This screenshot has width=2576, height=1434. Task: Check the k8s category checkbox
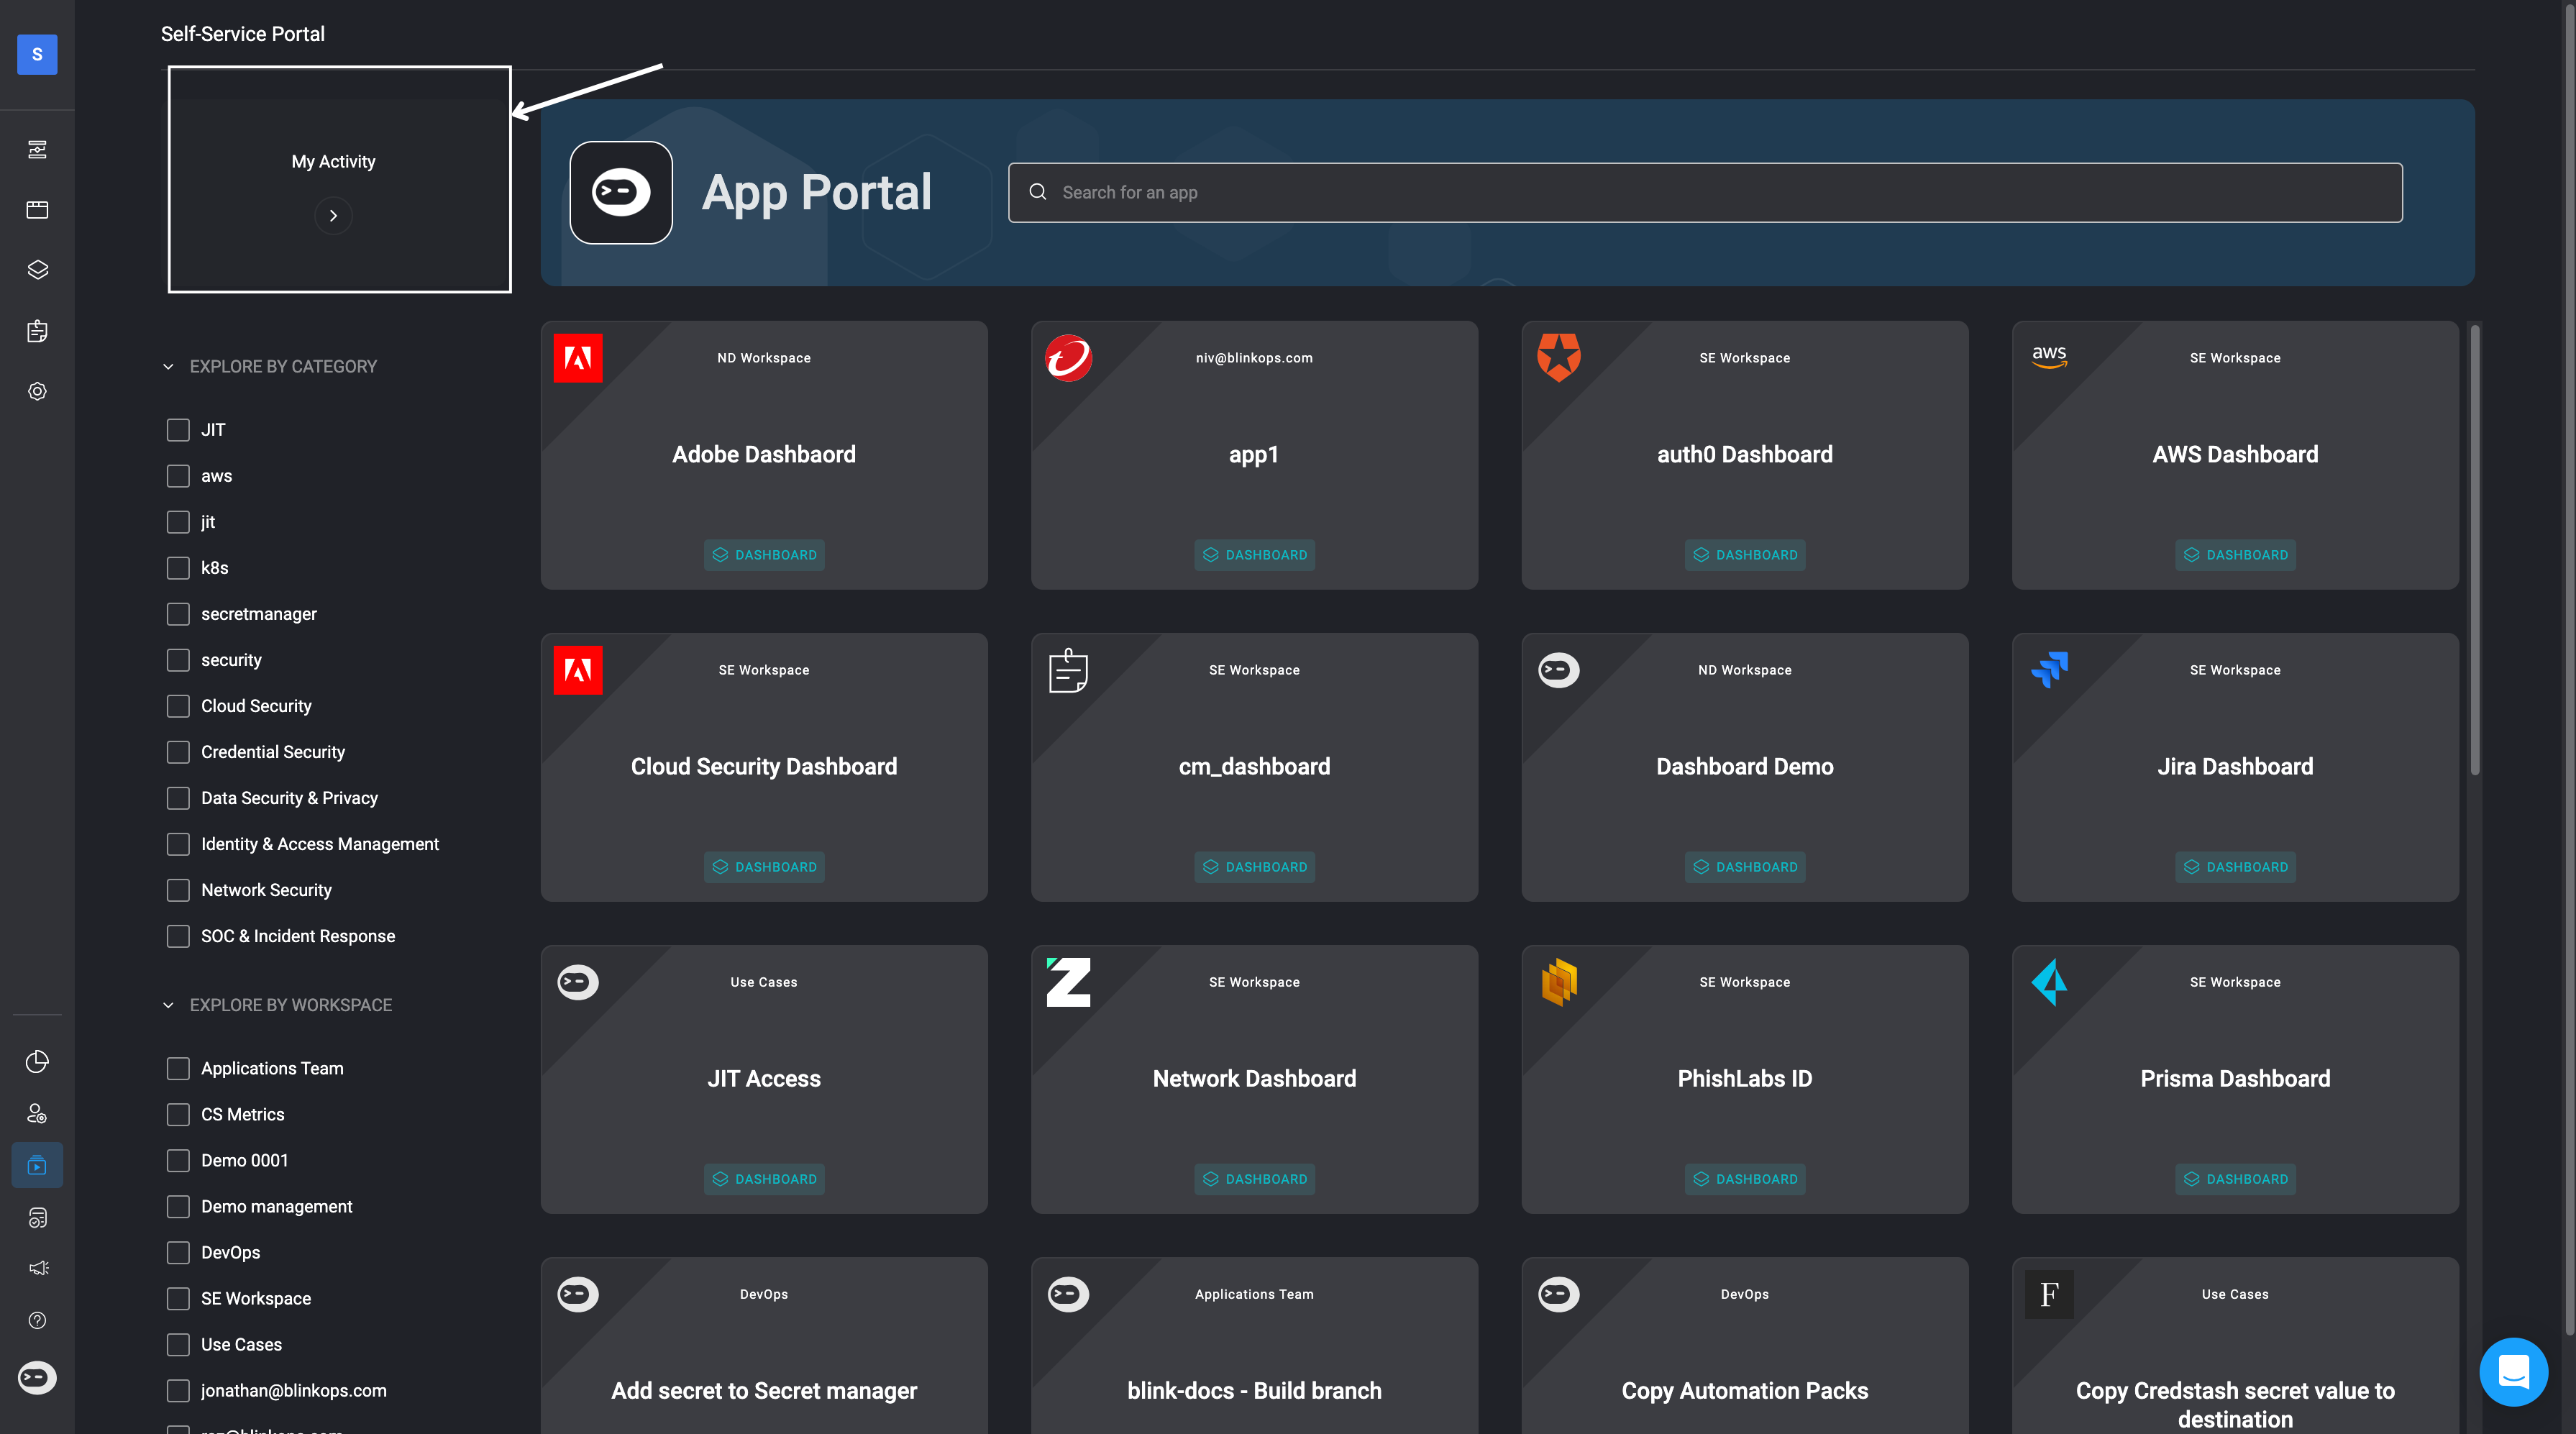(x=178, y=568)
